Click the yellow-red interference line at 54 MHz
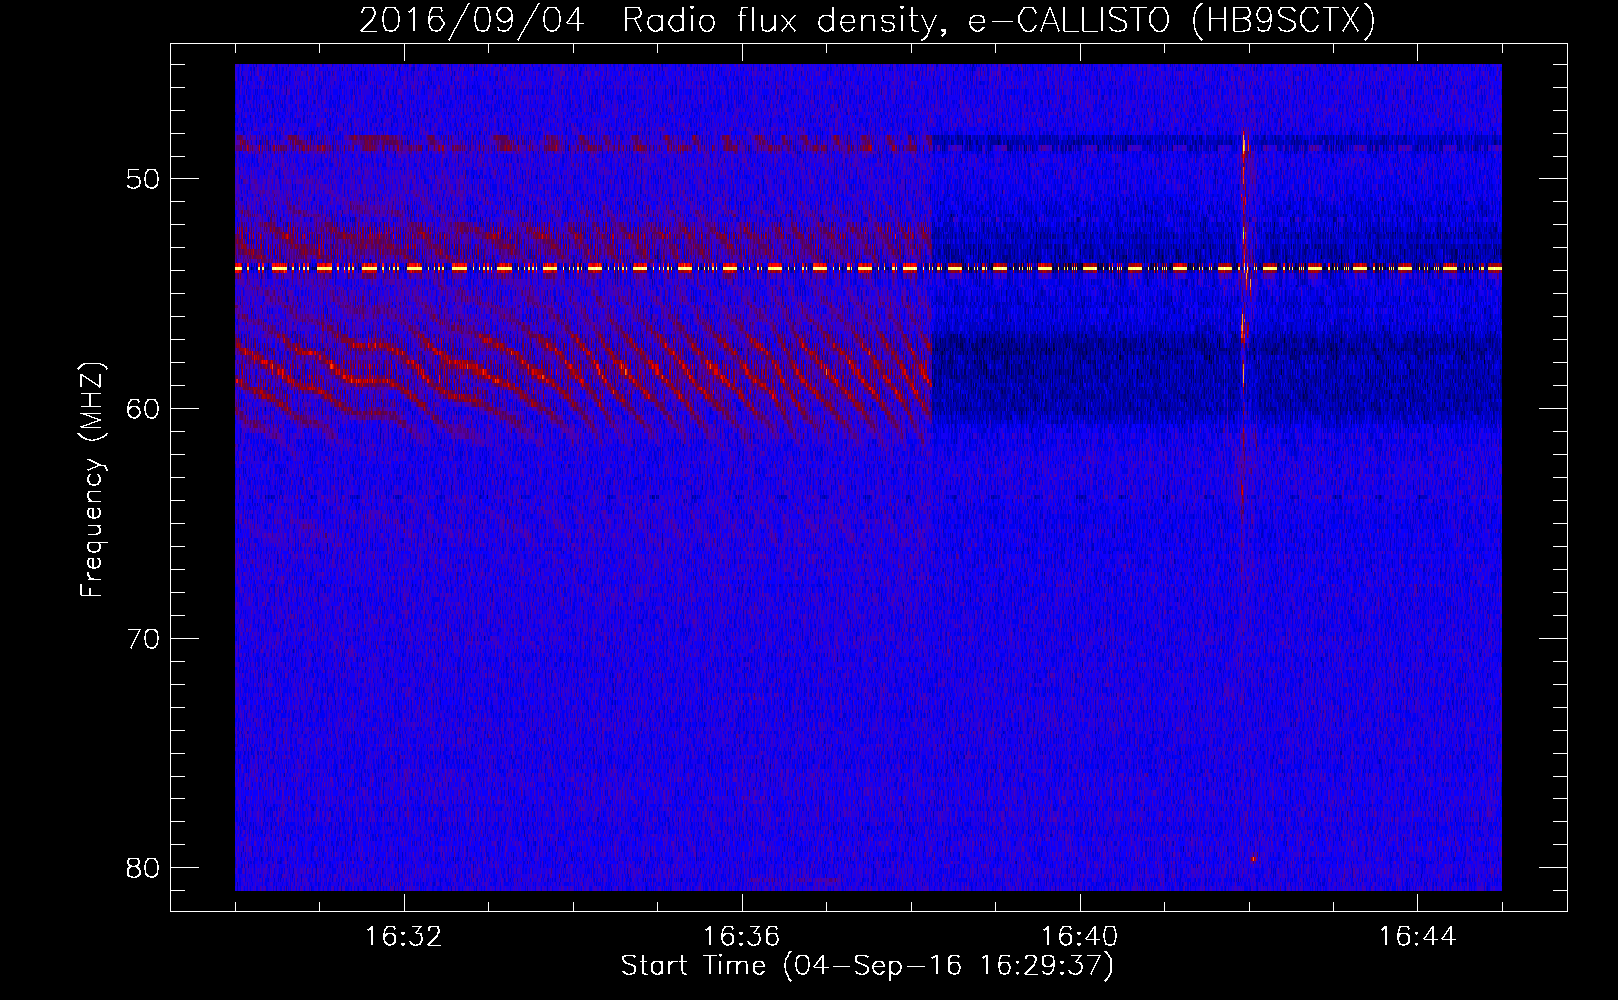Image resolution: width=1618 pixels, height=1000 pixels. (868, 268)
